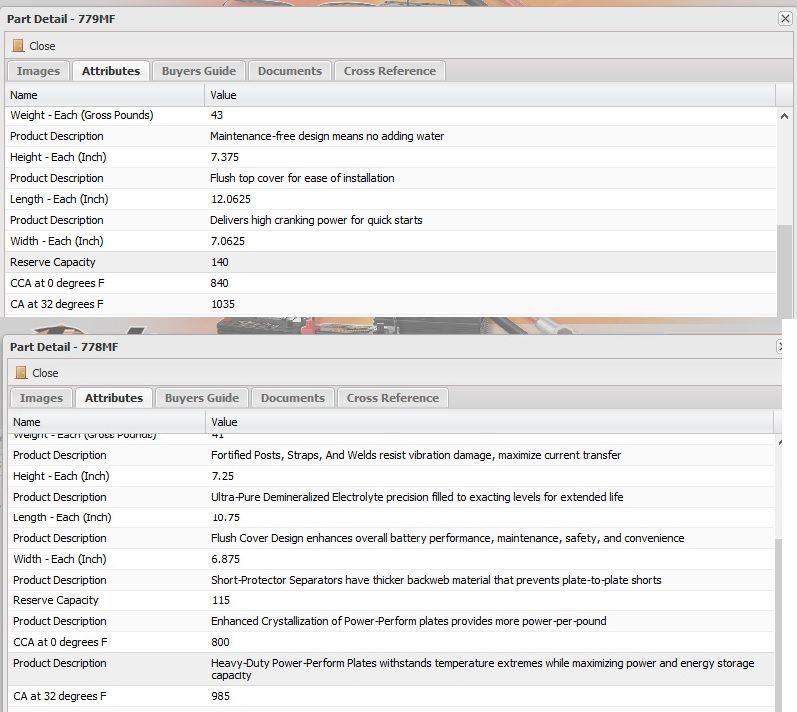The image size is (797, 712).
Task: Select the Documents tab in 779MF window
Action: click(289, 71)
